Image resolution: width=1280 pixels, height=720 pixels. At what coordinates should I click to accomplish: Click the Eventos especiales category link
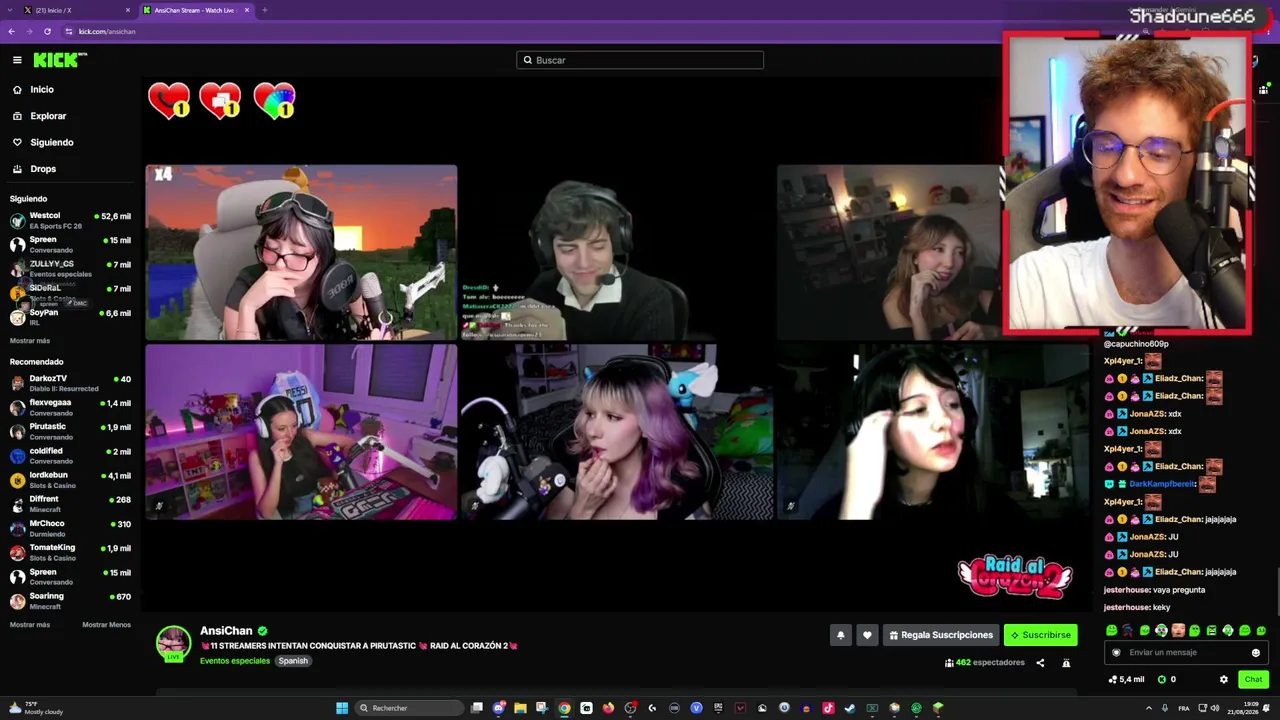(x=235, y=661)
